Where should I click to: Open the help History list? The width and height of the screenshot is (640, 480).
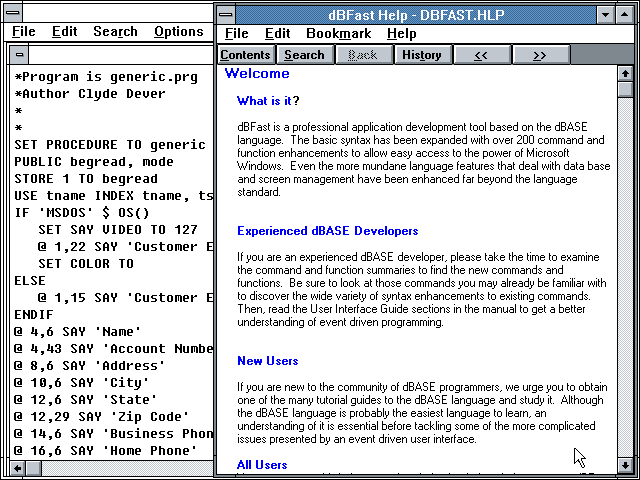click(422, 55)
